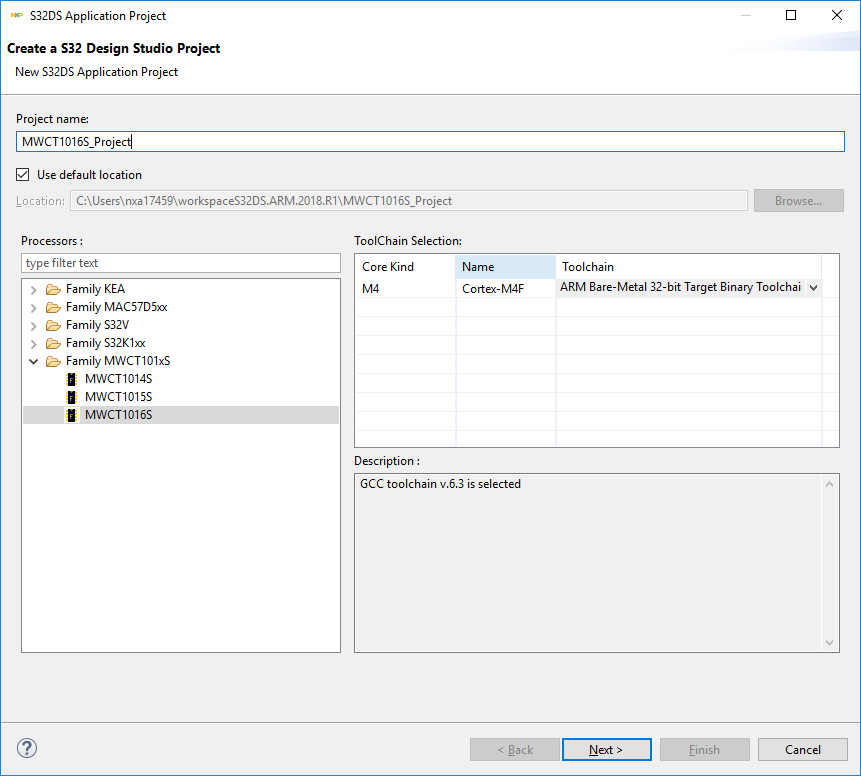Click the disabled Back button
The width and height of the screenshot is (861, 776).
515,750
